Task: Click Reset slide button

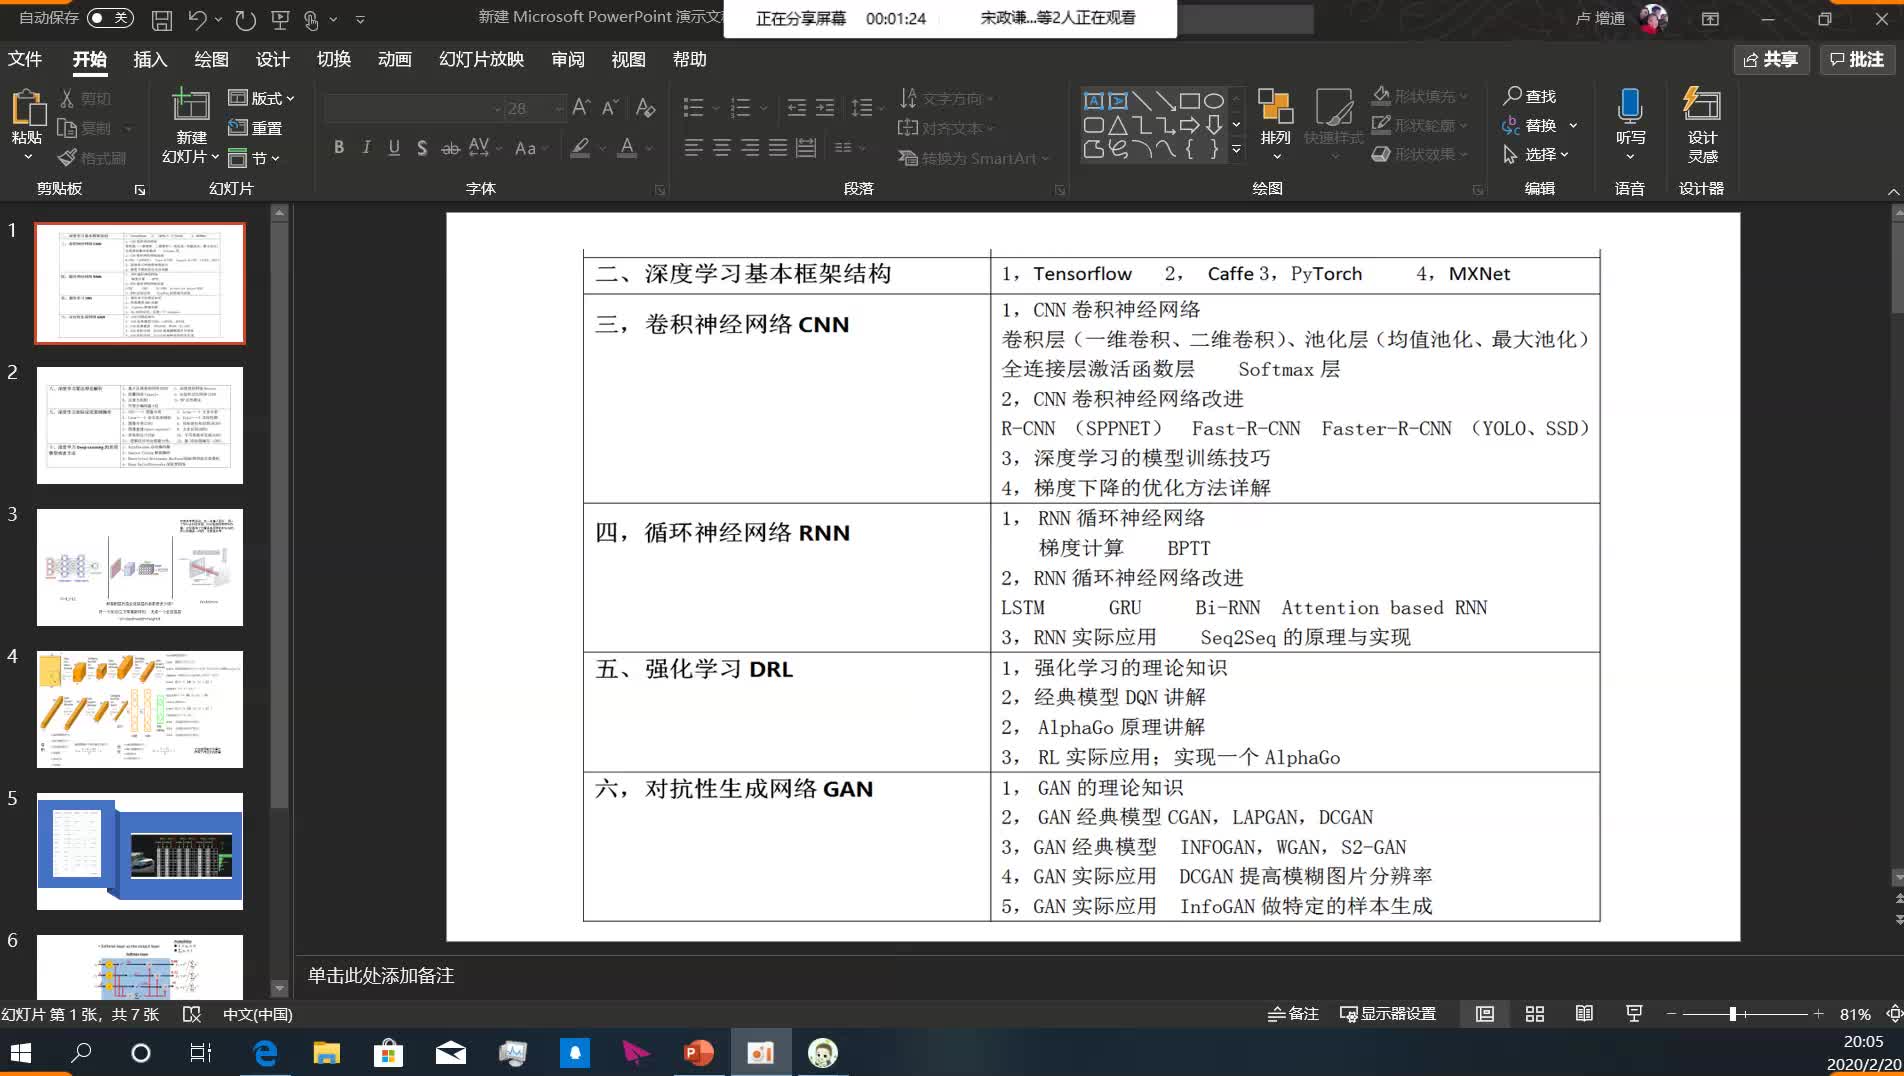Action: pyautogui.click(x=256, y=128)
